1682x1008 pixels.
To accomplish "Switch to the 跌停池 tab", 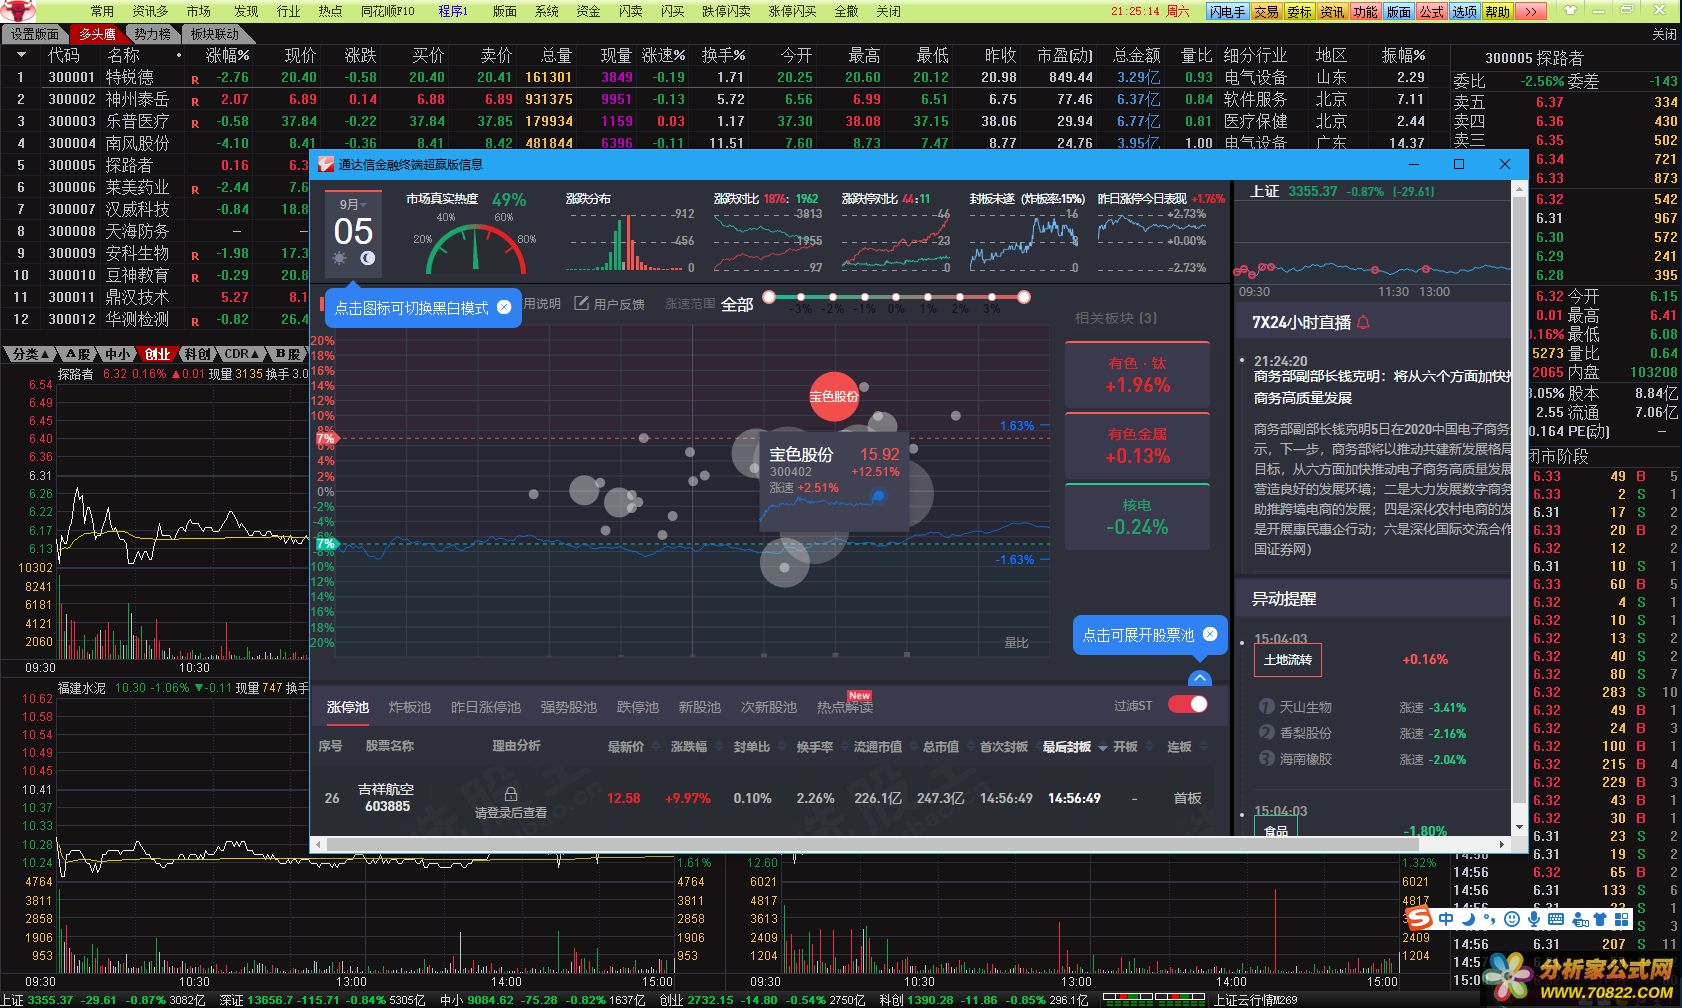I will (x=638, y=707).
